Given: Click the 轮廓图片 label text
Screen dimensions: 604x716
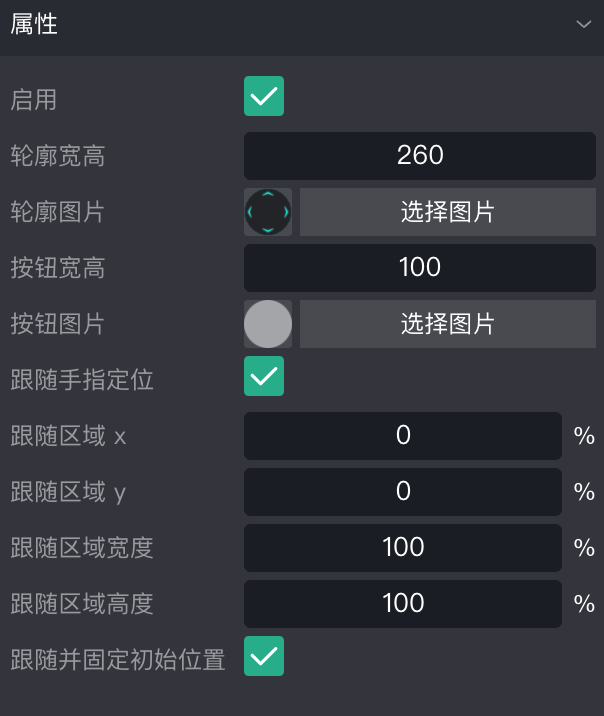Looking at the screenshot, I should (x=58, y=212).
